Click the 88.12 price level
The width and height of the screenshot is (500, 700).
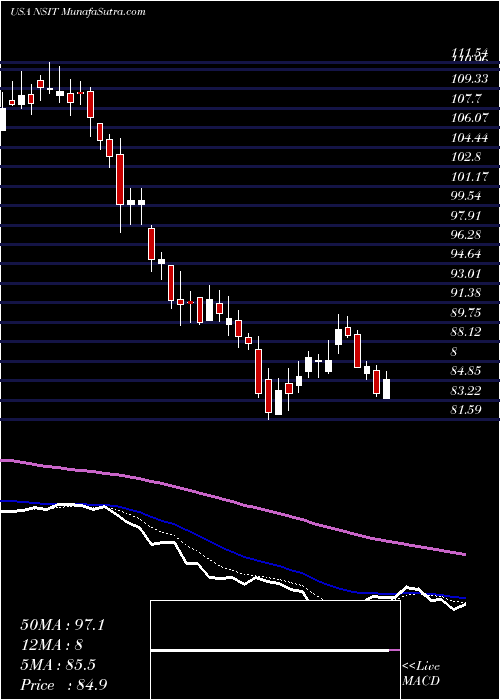point(467,333)
